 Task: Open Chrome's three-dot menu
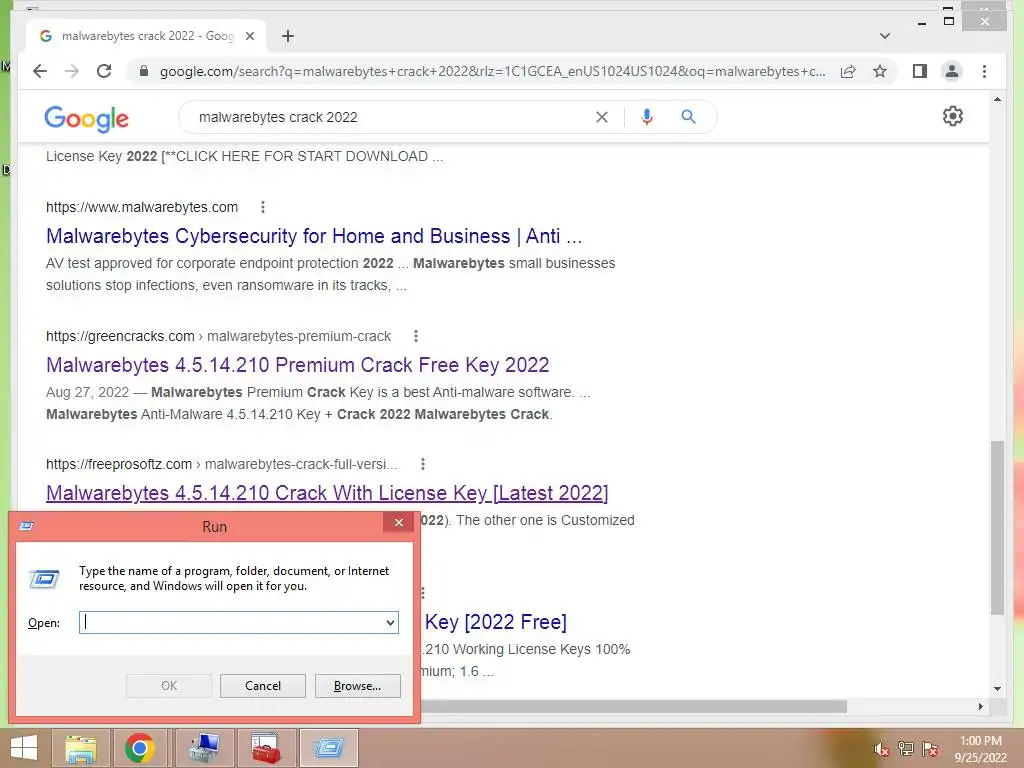click(984, 71)
